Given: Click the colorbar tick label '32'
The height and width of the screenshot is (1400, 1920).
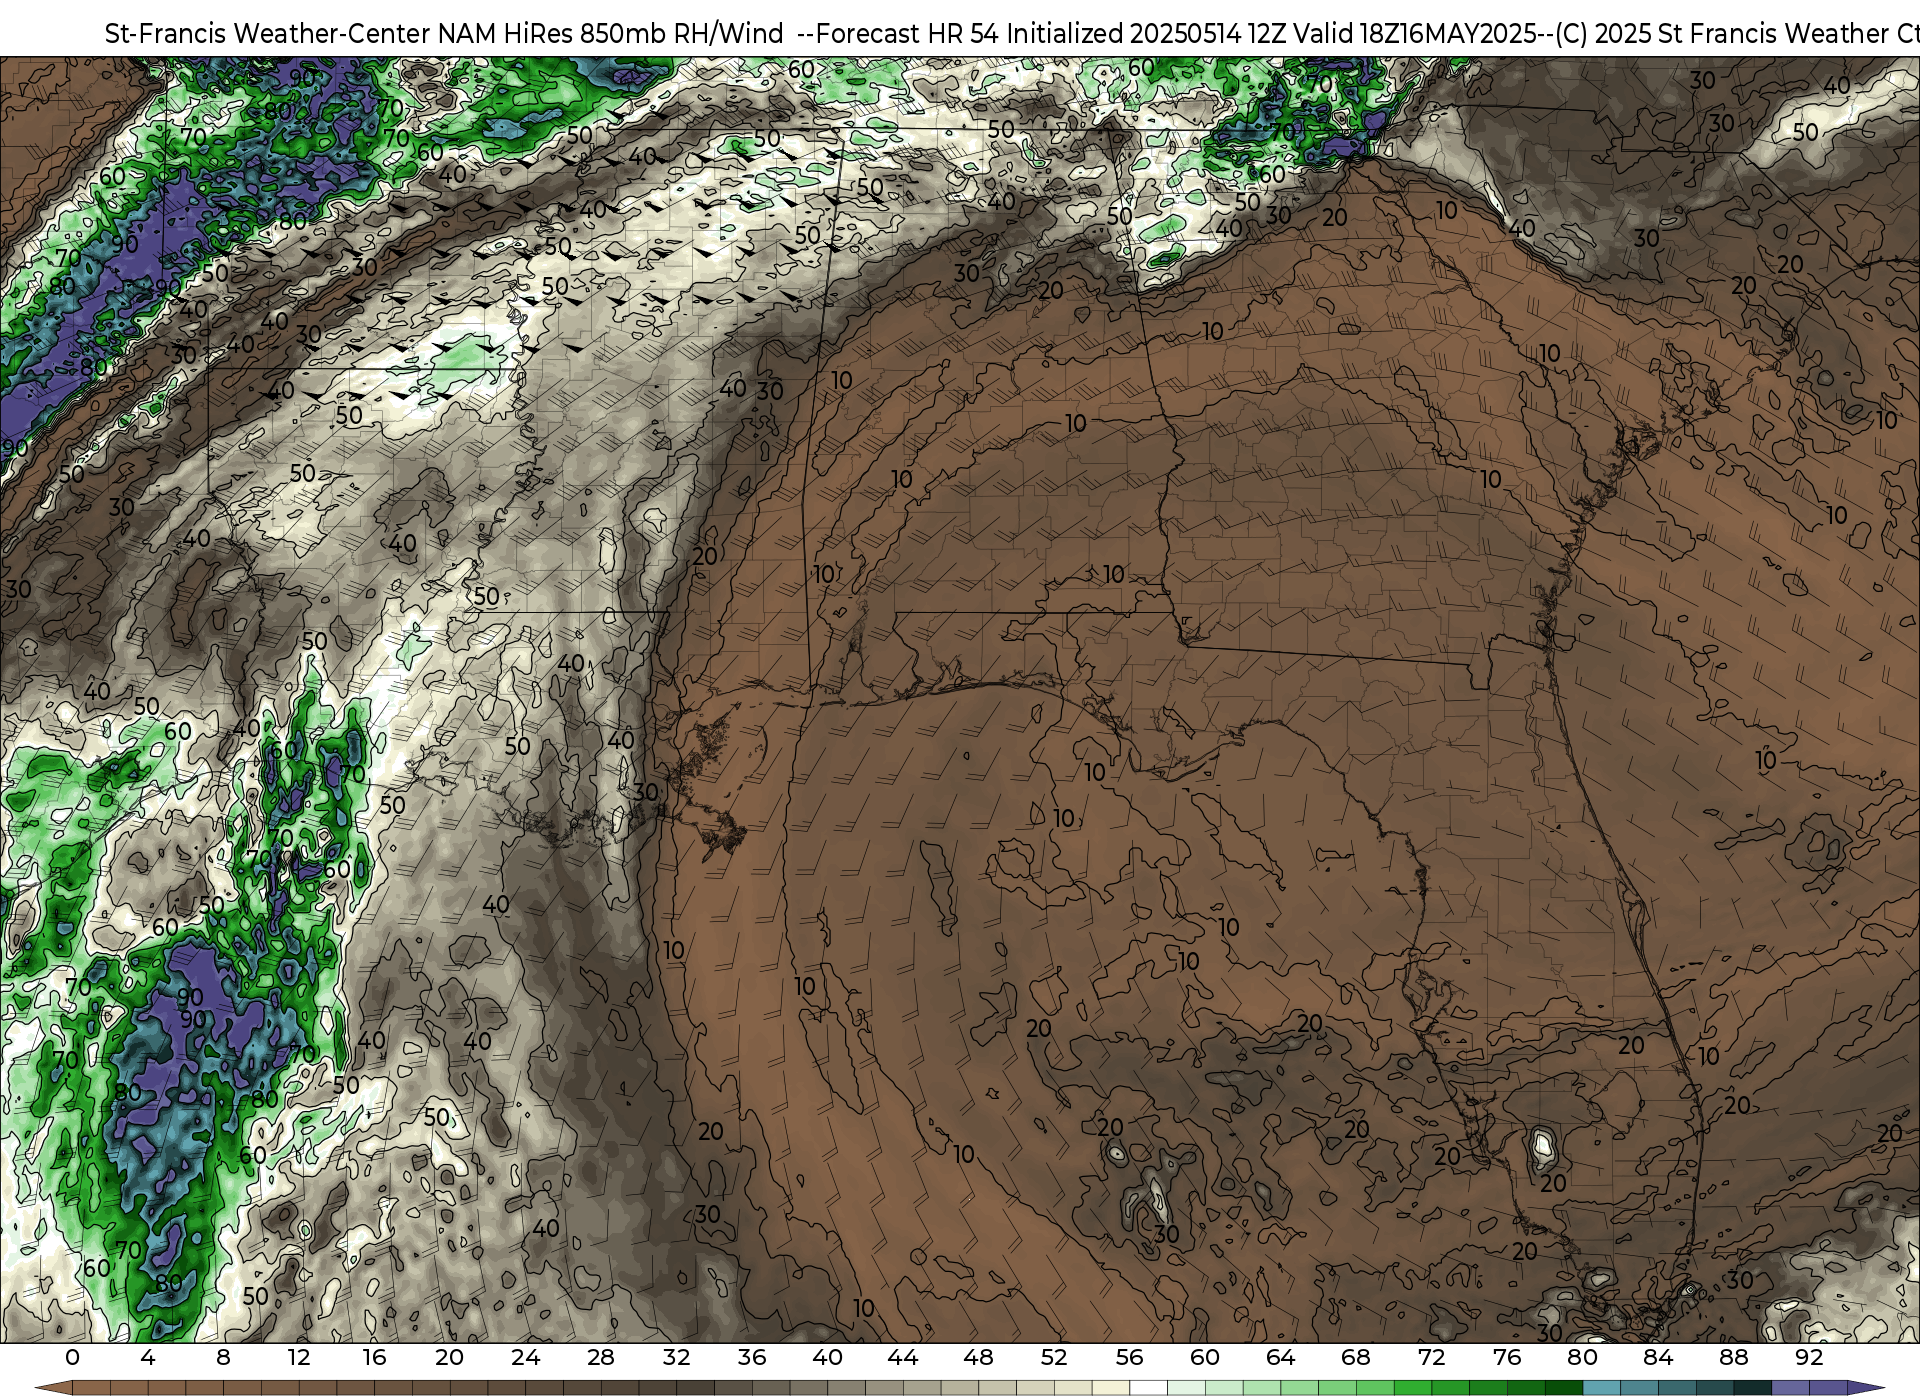Looking at the screenshot, I should coord(677,1357).
